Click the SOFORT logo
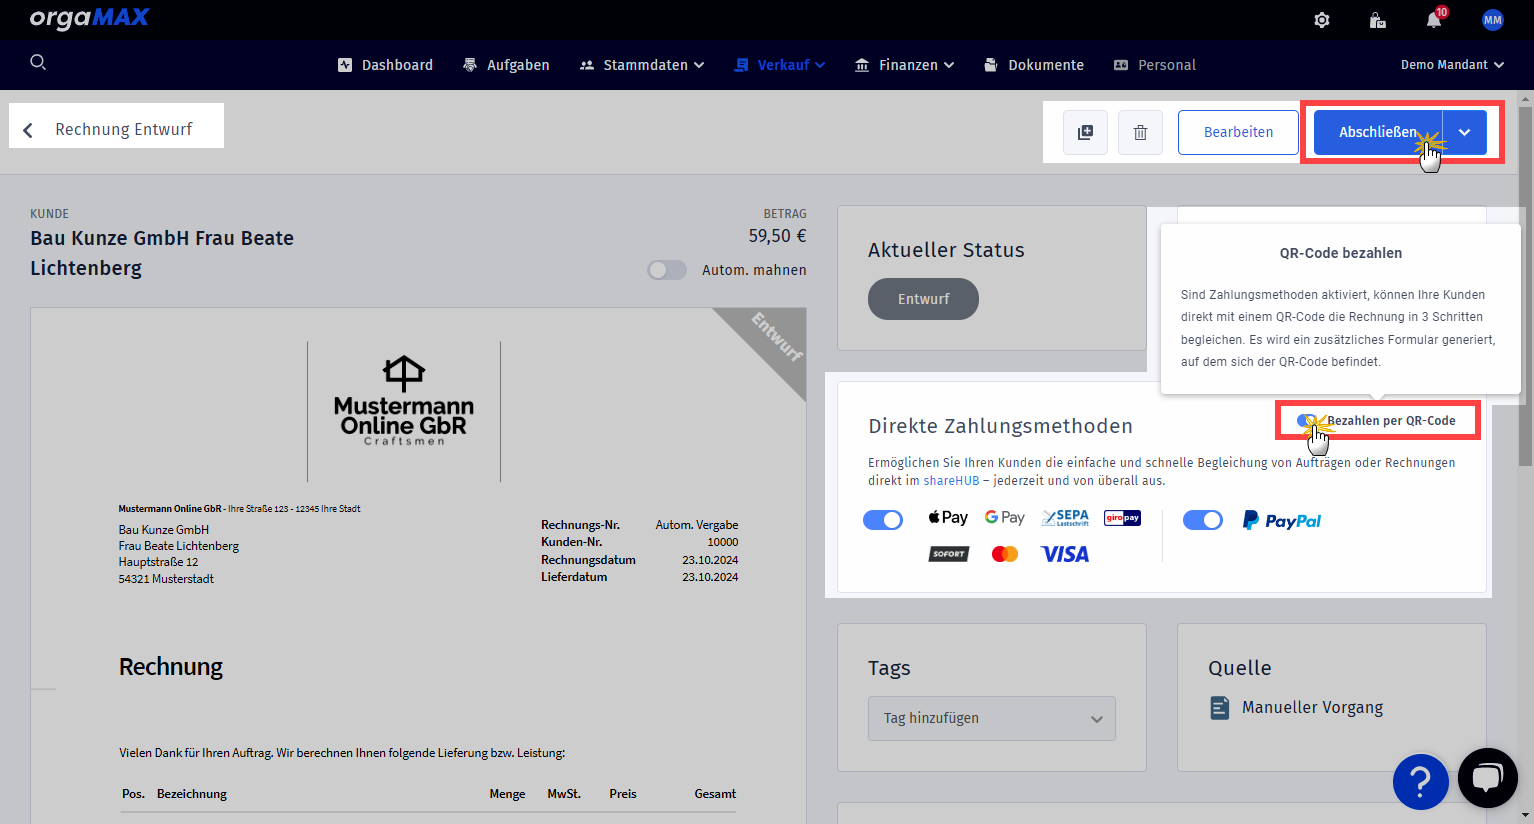1534x824 pixels. tap(948, 554)
